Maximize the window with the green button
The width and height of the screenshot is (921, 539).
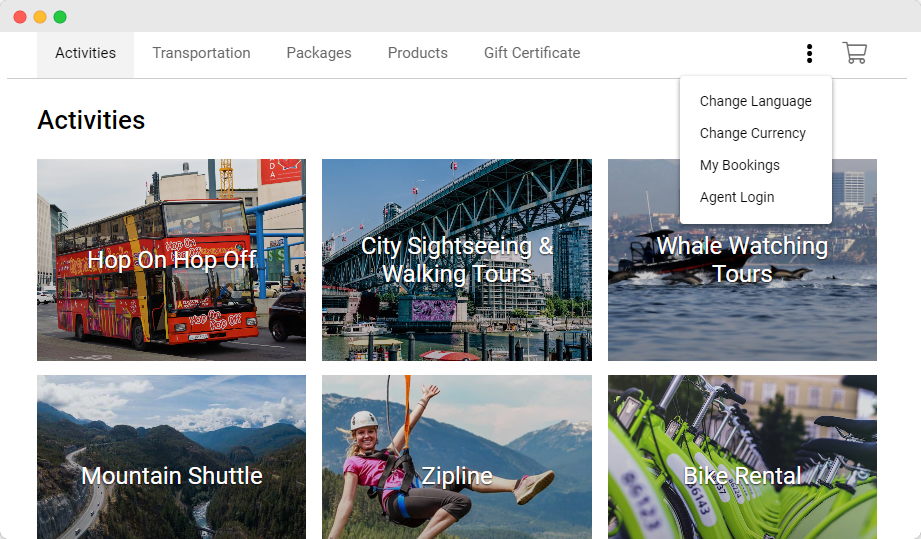point(60,17)
